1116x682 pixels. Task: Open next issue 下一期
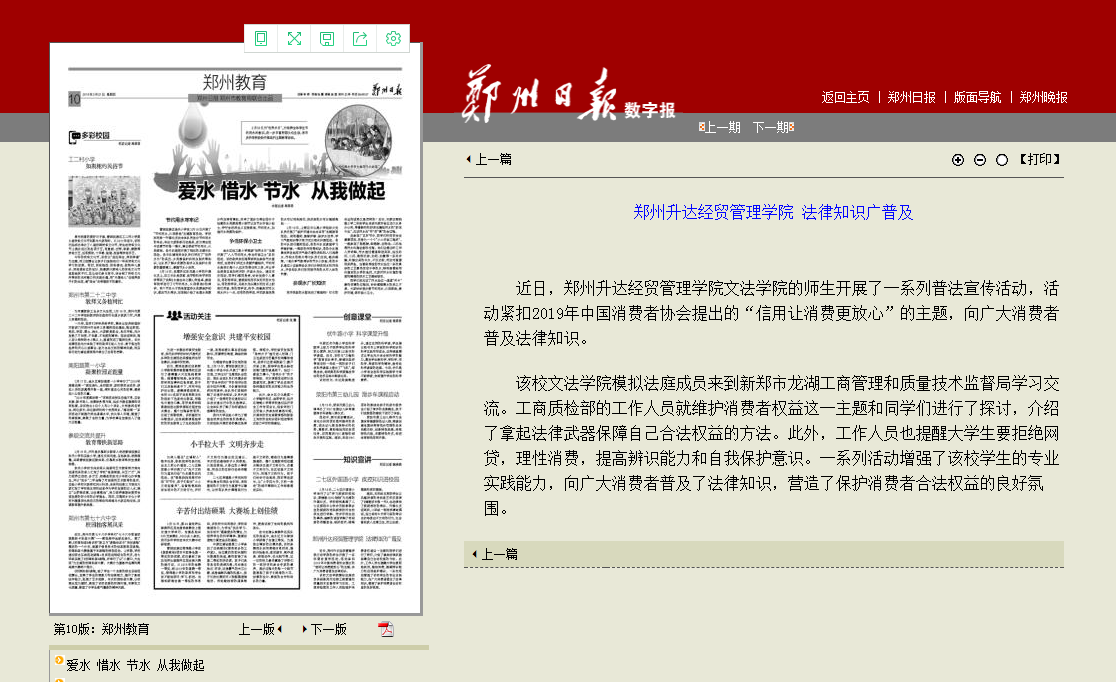772,127
